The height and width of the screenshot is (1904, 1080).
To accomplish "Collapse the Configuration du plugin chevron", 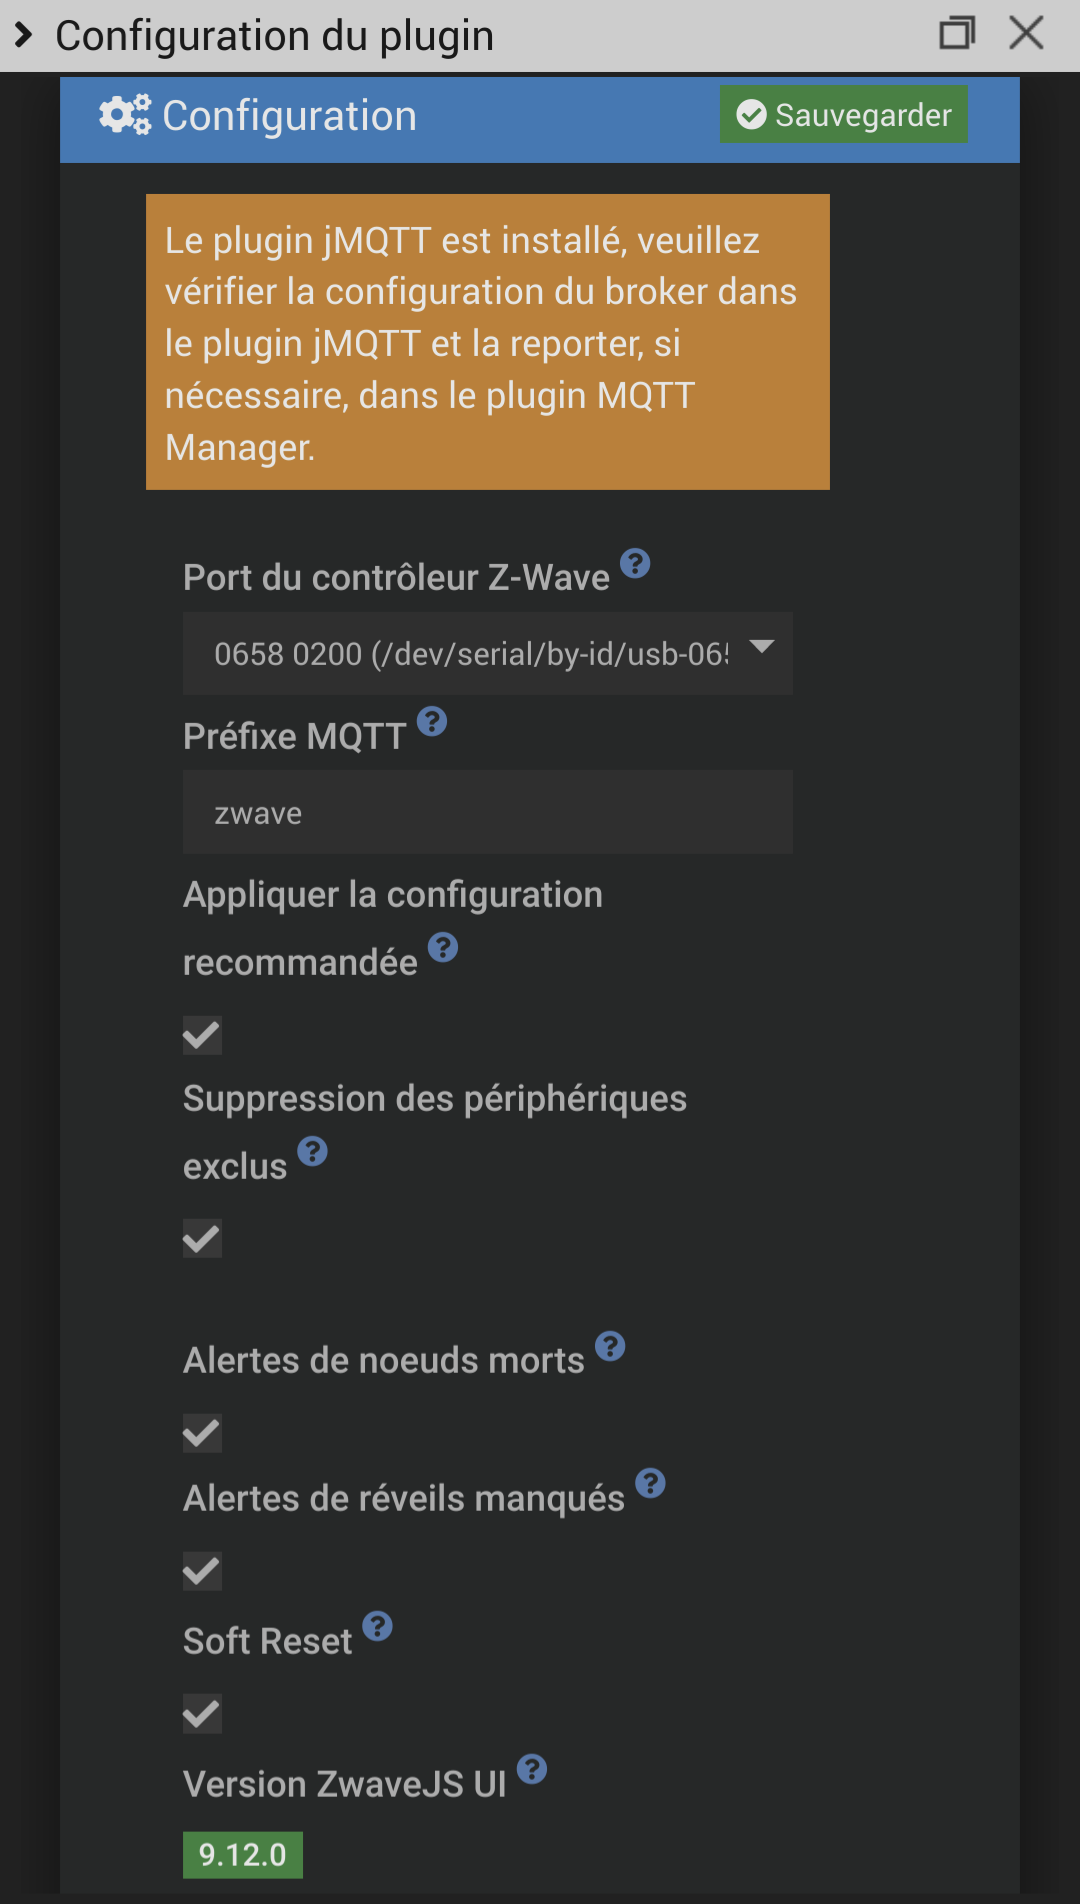I will click(24, 36).
